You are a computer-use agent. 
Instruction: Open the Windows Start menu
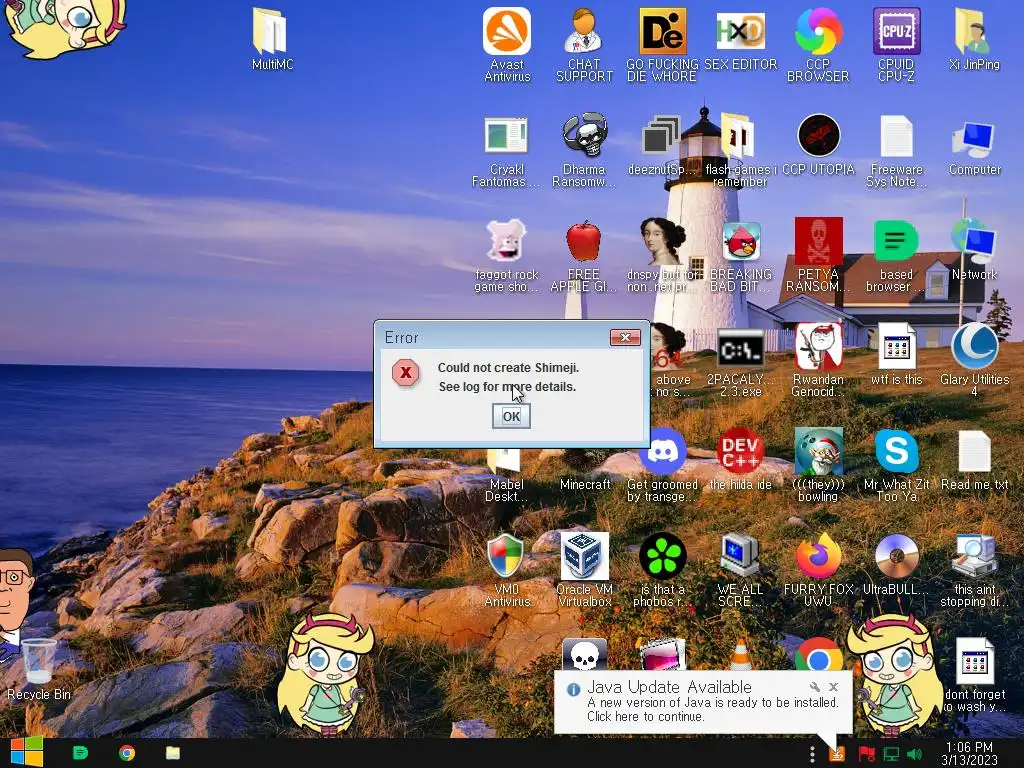27,753
